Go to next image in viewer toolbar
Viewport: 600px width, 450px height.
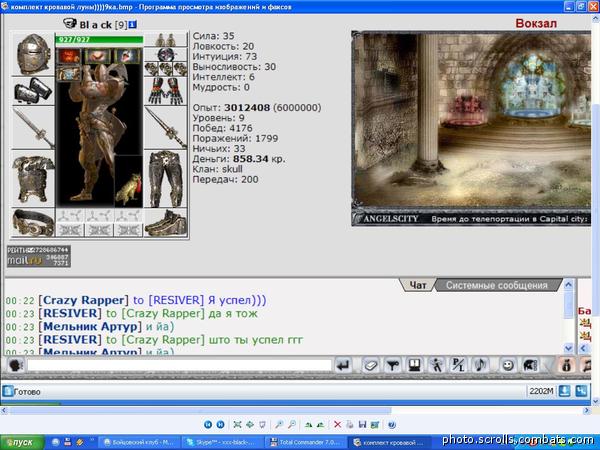[220, 424]
